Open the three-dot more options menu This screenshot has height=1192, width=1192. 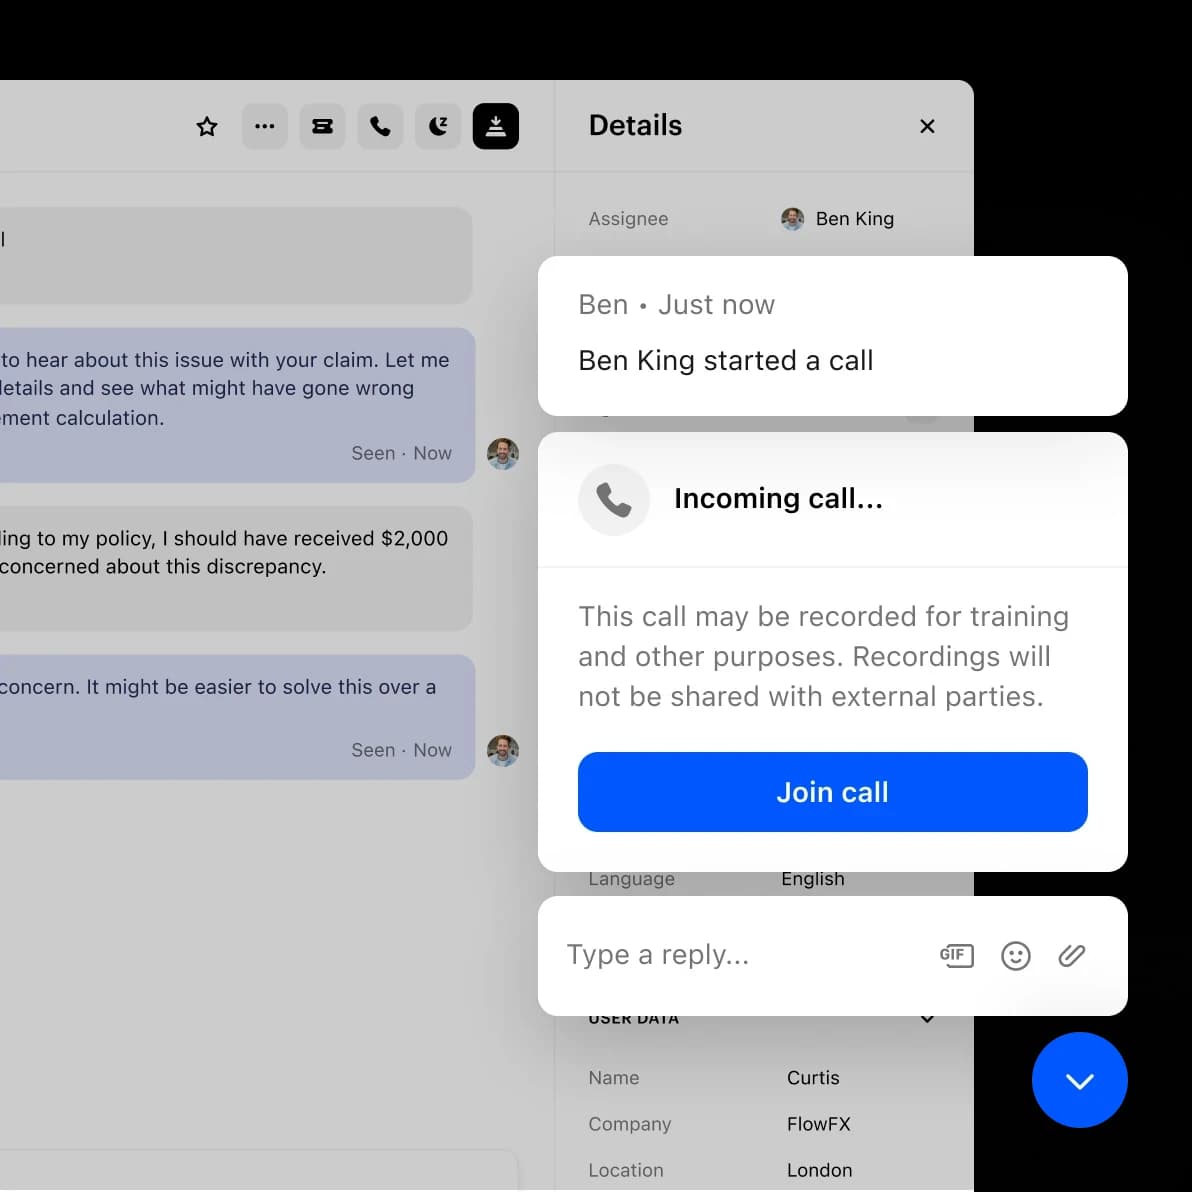[x=265, y=126]
